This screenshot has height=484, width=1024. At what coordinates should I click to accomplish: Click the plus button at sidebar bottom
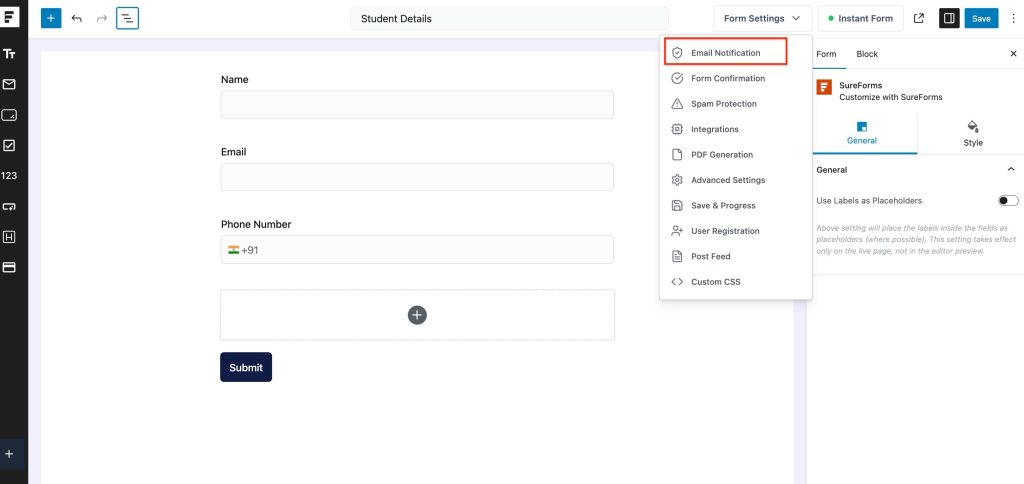[9, 454]
